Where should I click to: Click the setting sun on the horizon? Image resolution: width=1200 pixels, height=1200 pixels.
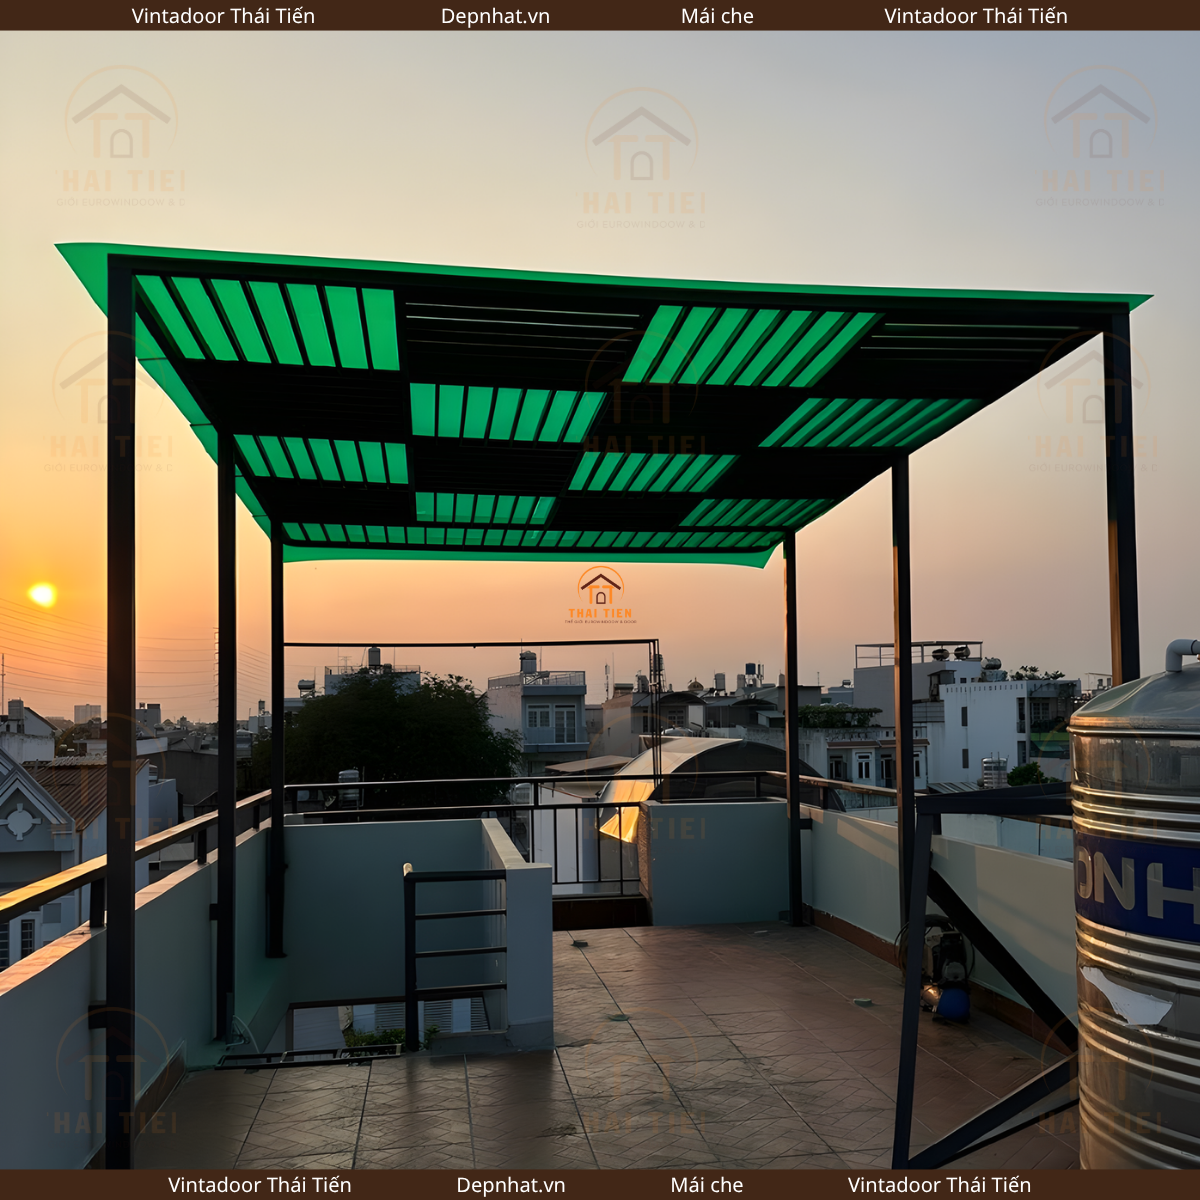click(x=42, y=594)
